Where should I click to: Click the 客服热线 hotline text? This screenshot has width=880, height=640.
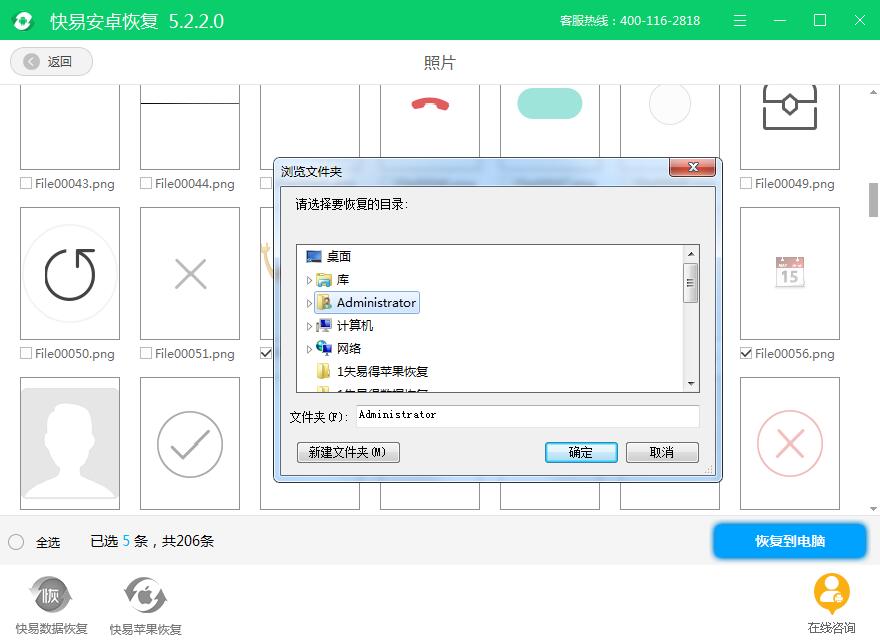[630, 21]
